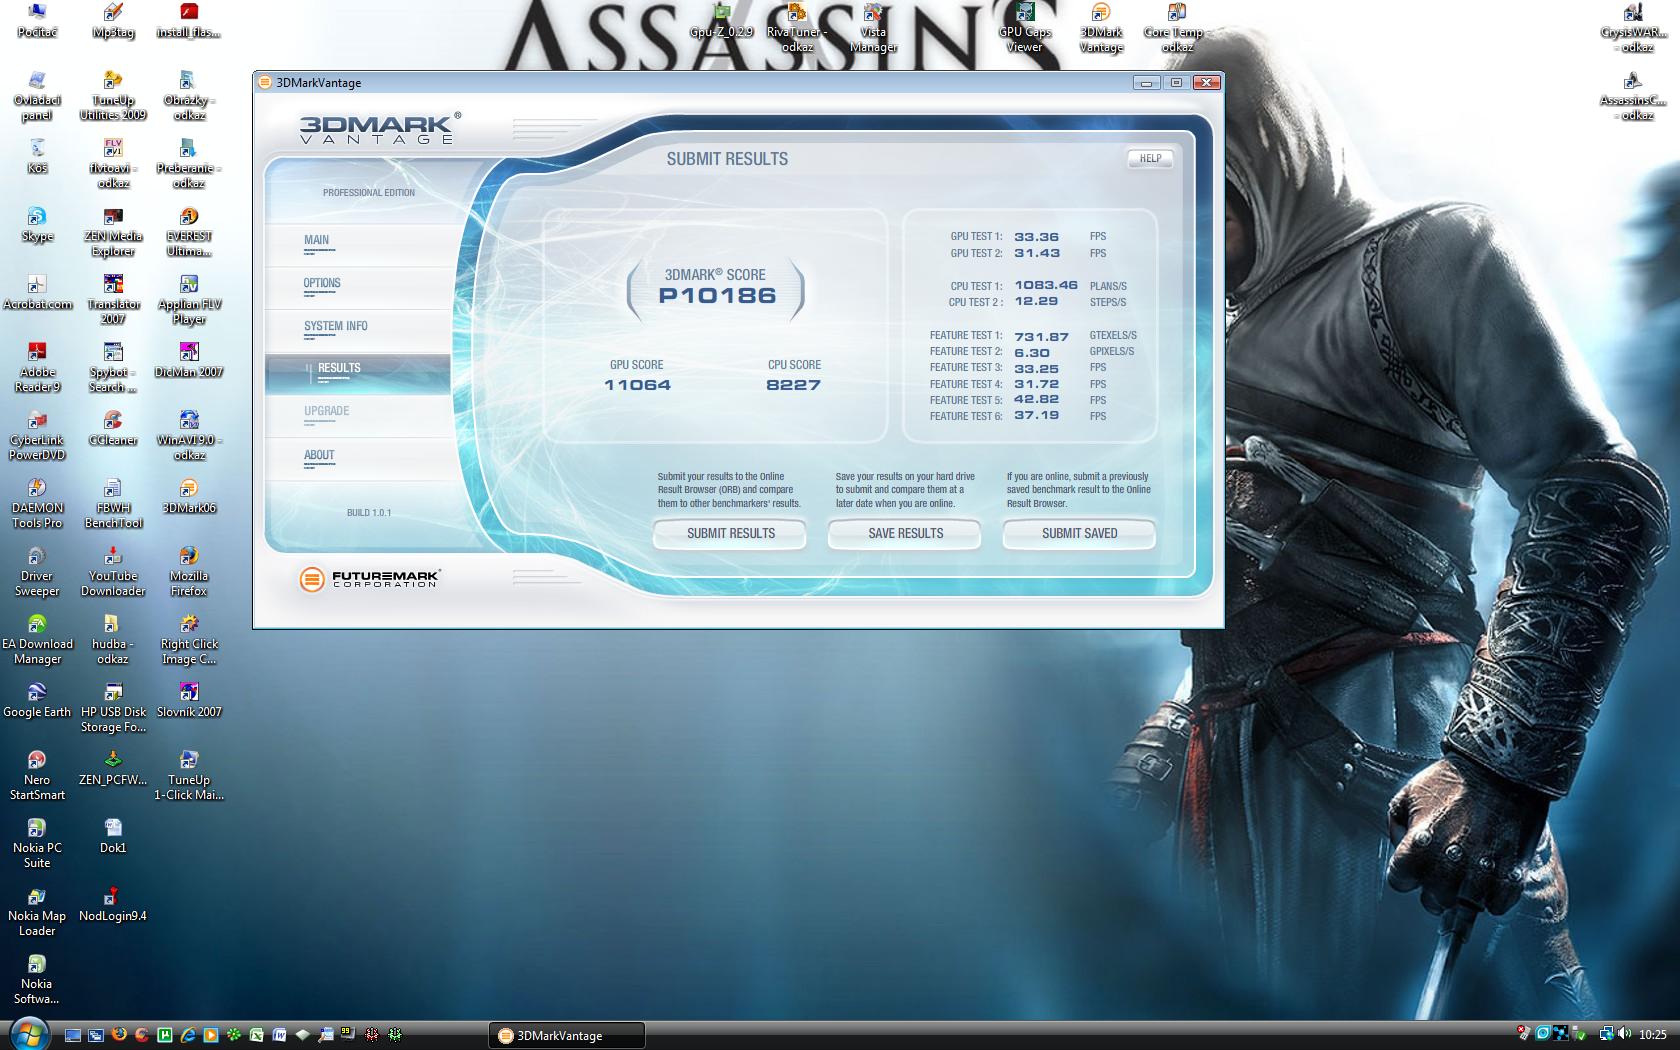Open the Počítač desktop icon
This screenshot has width=1680, height=1050.
[37, 21]
